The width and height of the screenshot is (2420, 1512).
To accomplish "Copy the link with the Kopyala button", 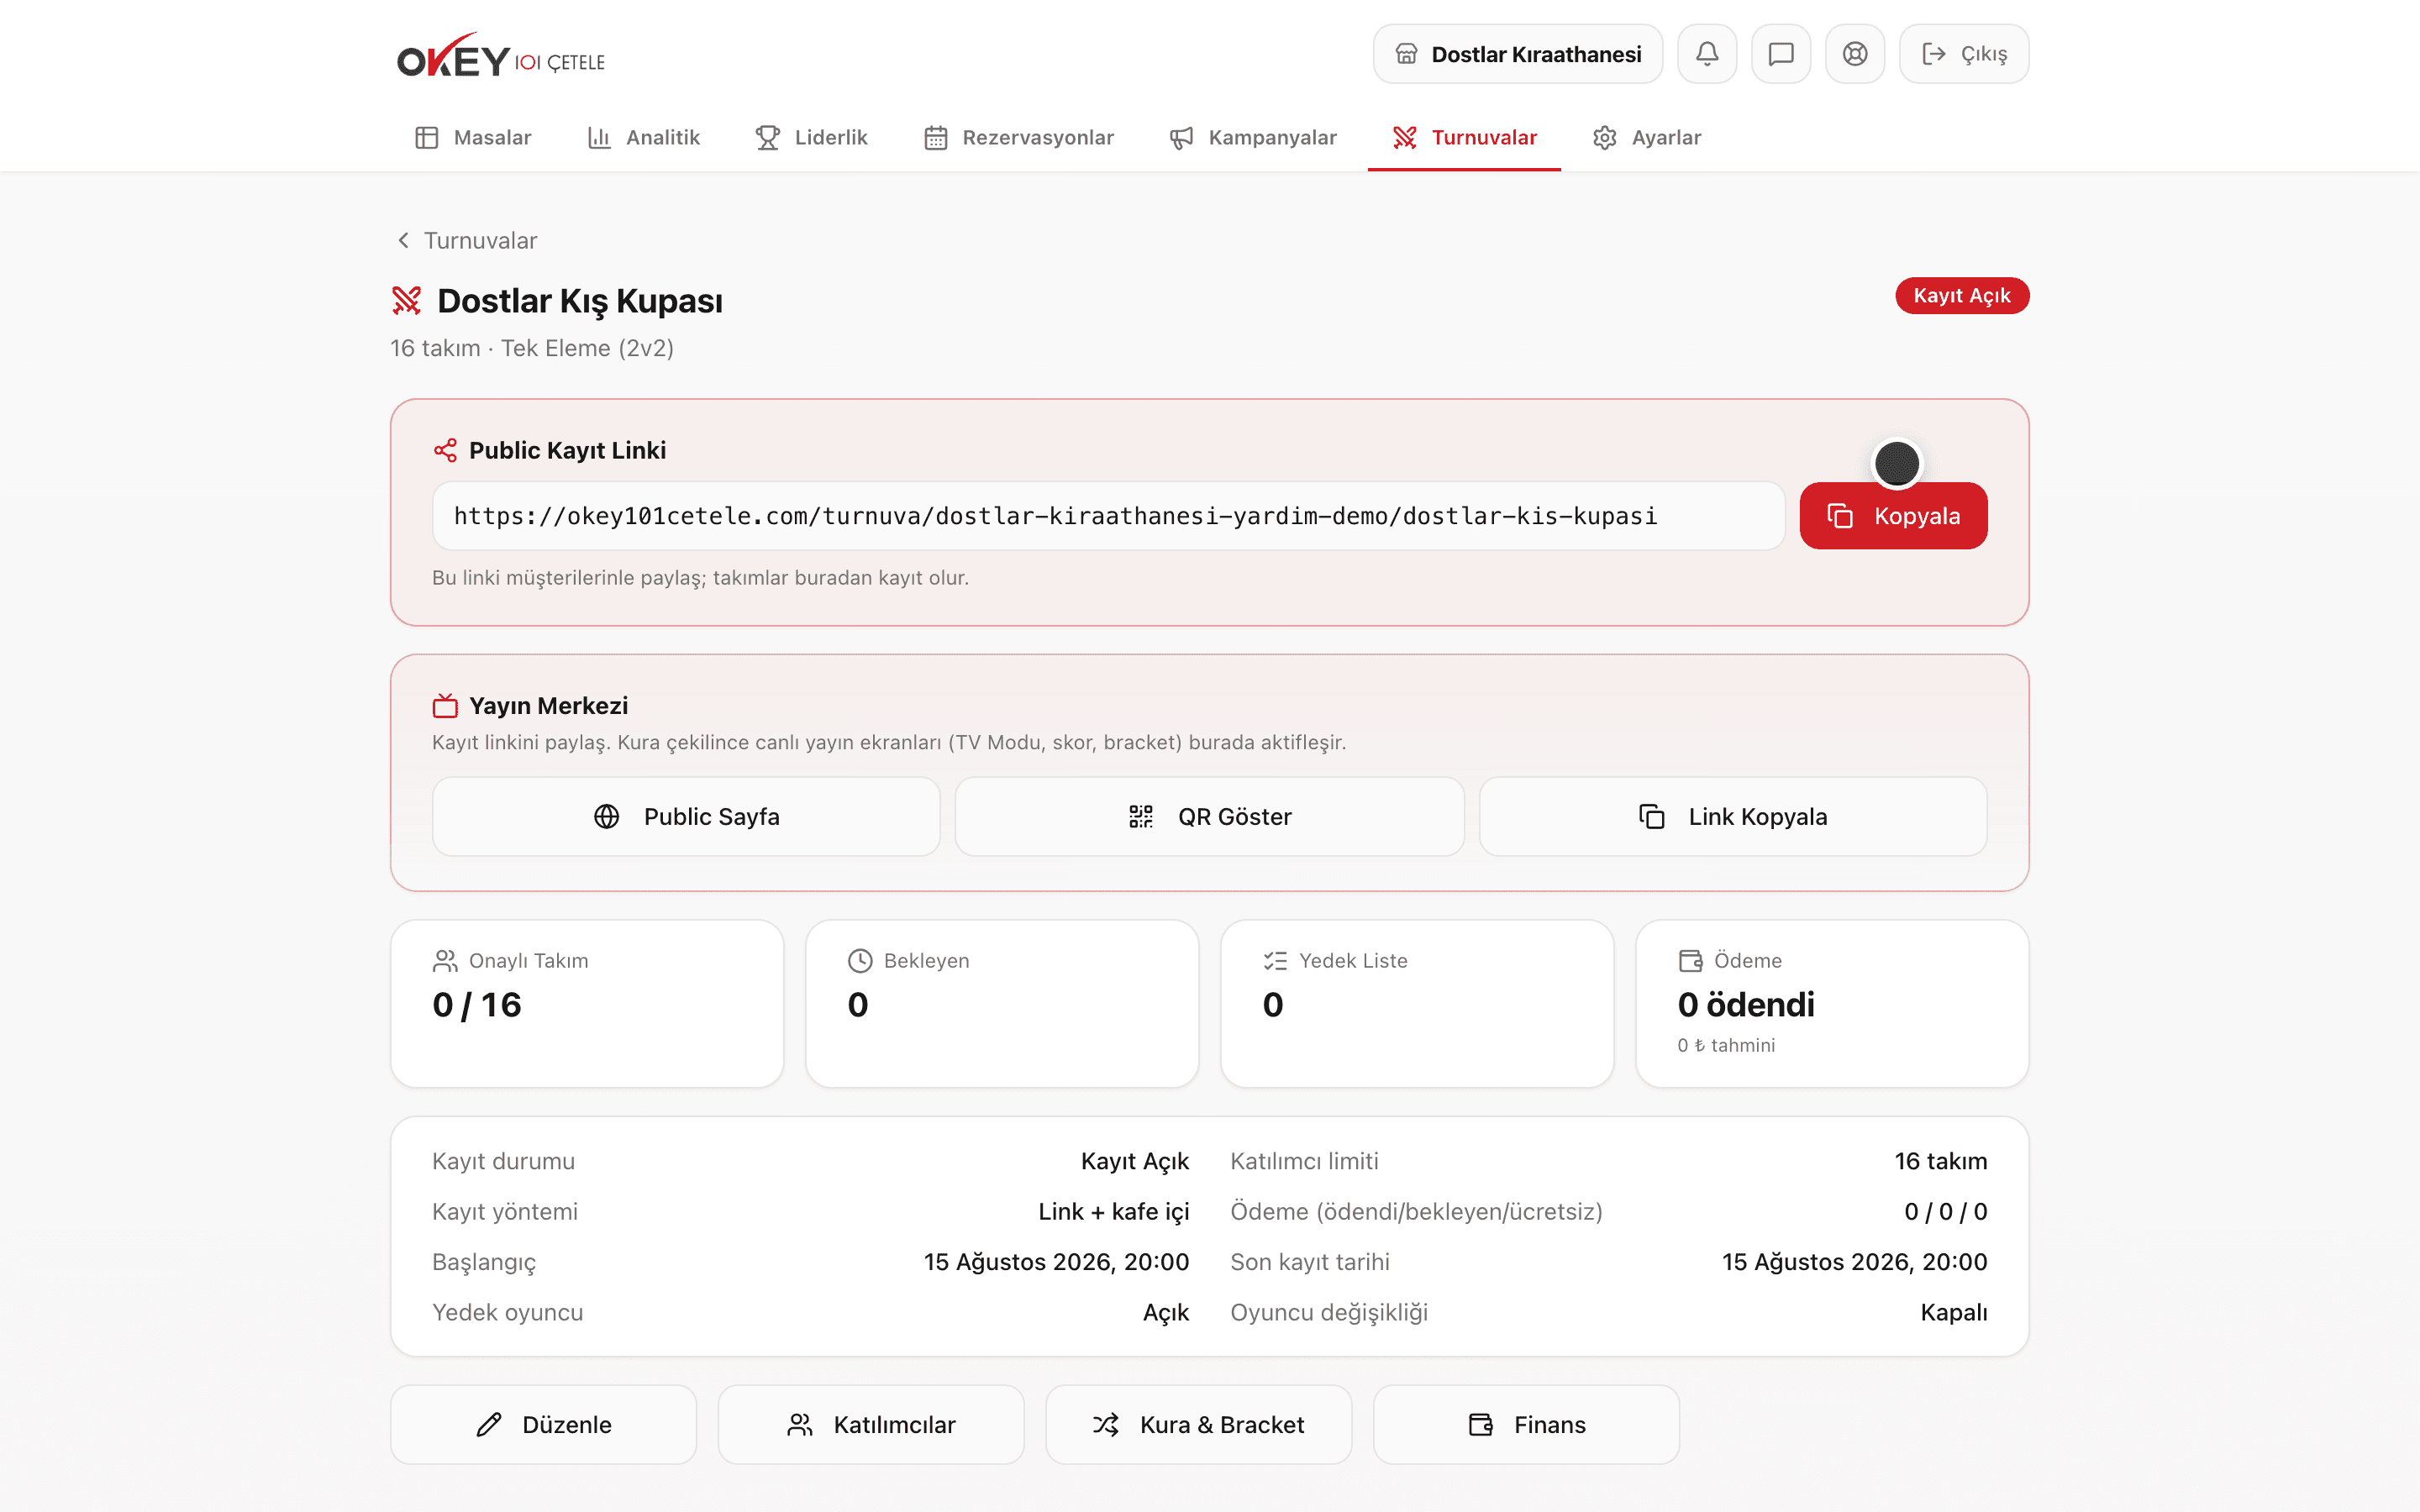I will [1893, 516].
